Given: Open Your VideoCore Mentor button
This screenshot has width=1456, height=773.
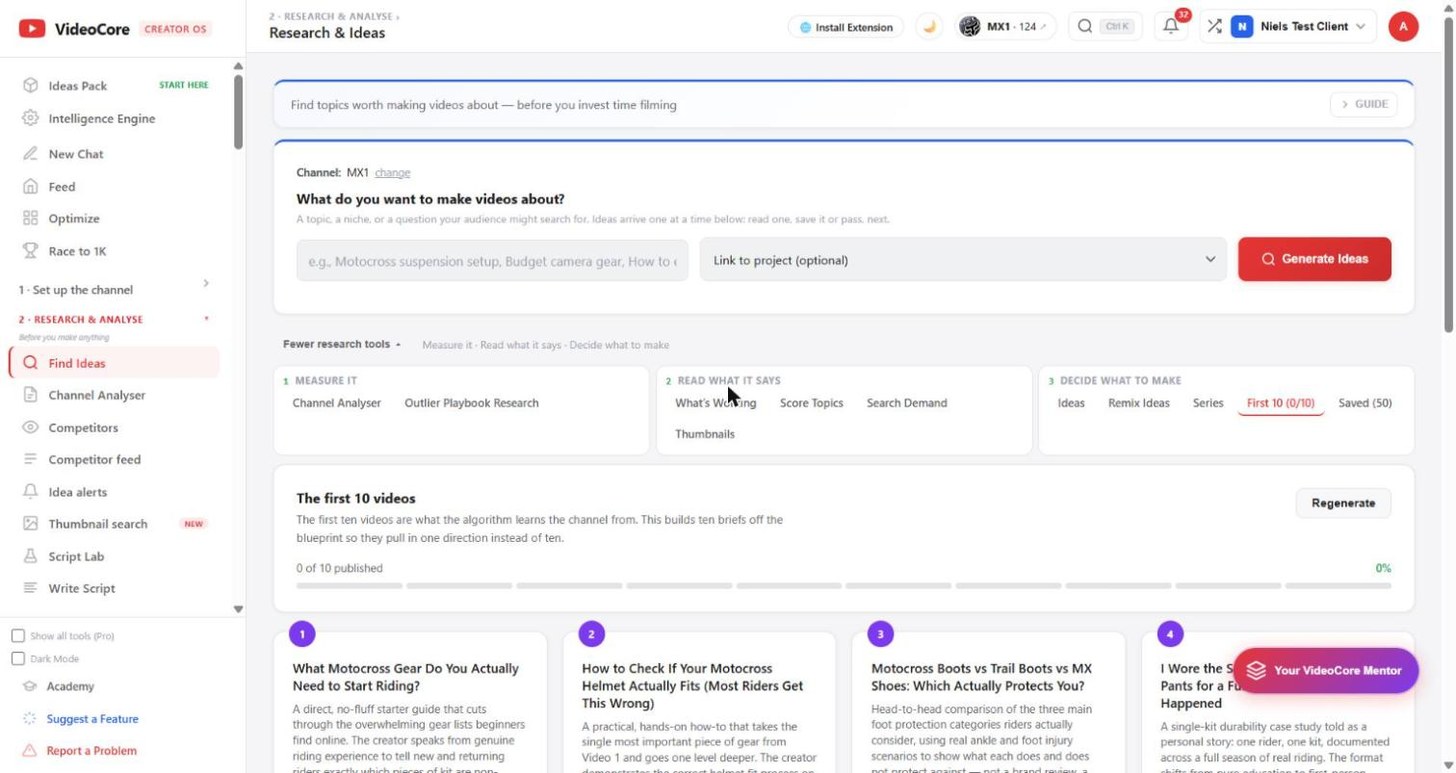Looking at the screenshot, I should tap(1325, 670).
